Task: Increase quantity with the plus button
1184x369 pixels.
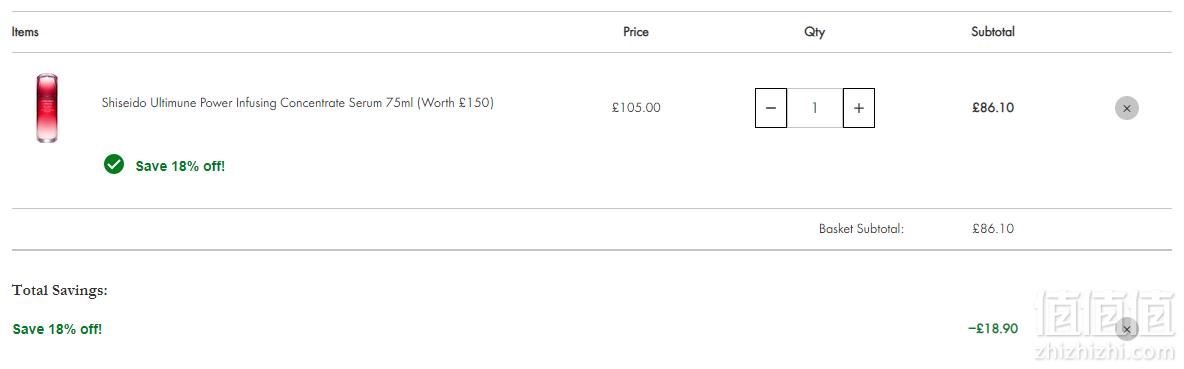Action: 859,108
